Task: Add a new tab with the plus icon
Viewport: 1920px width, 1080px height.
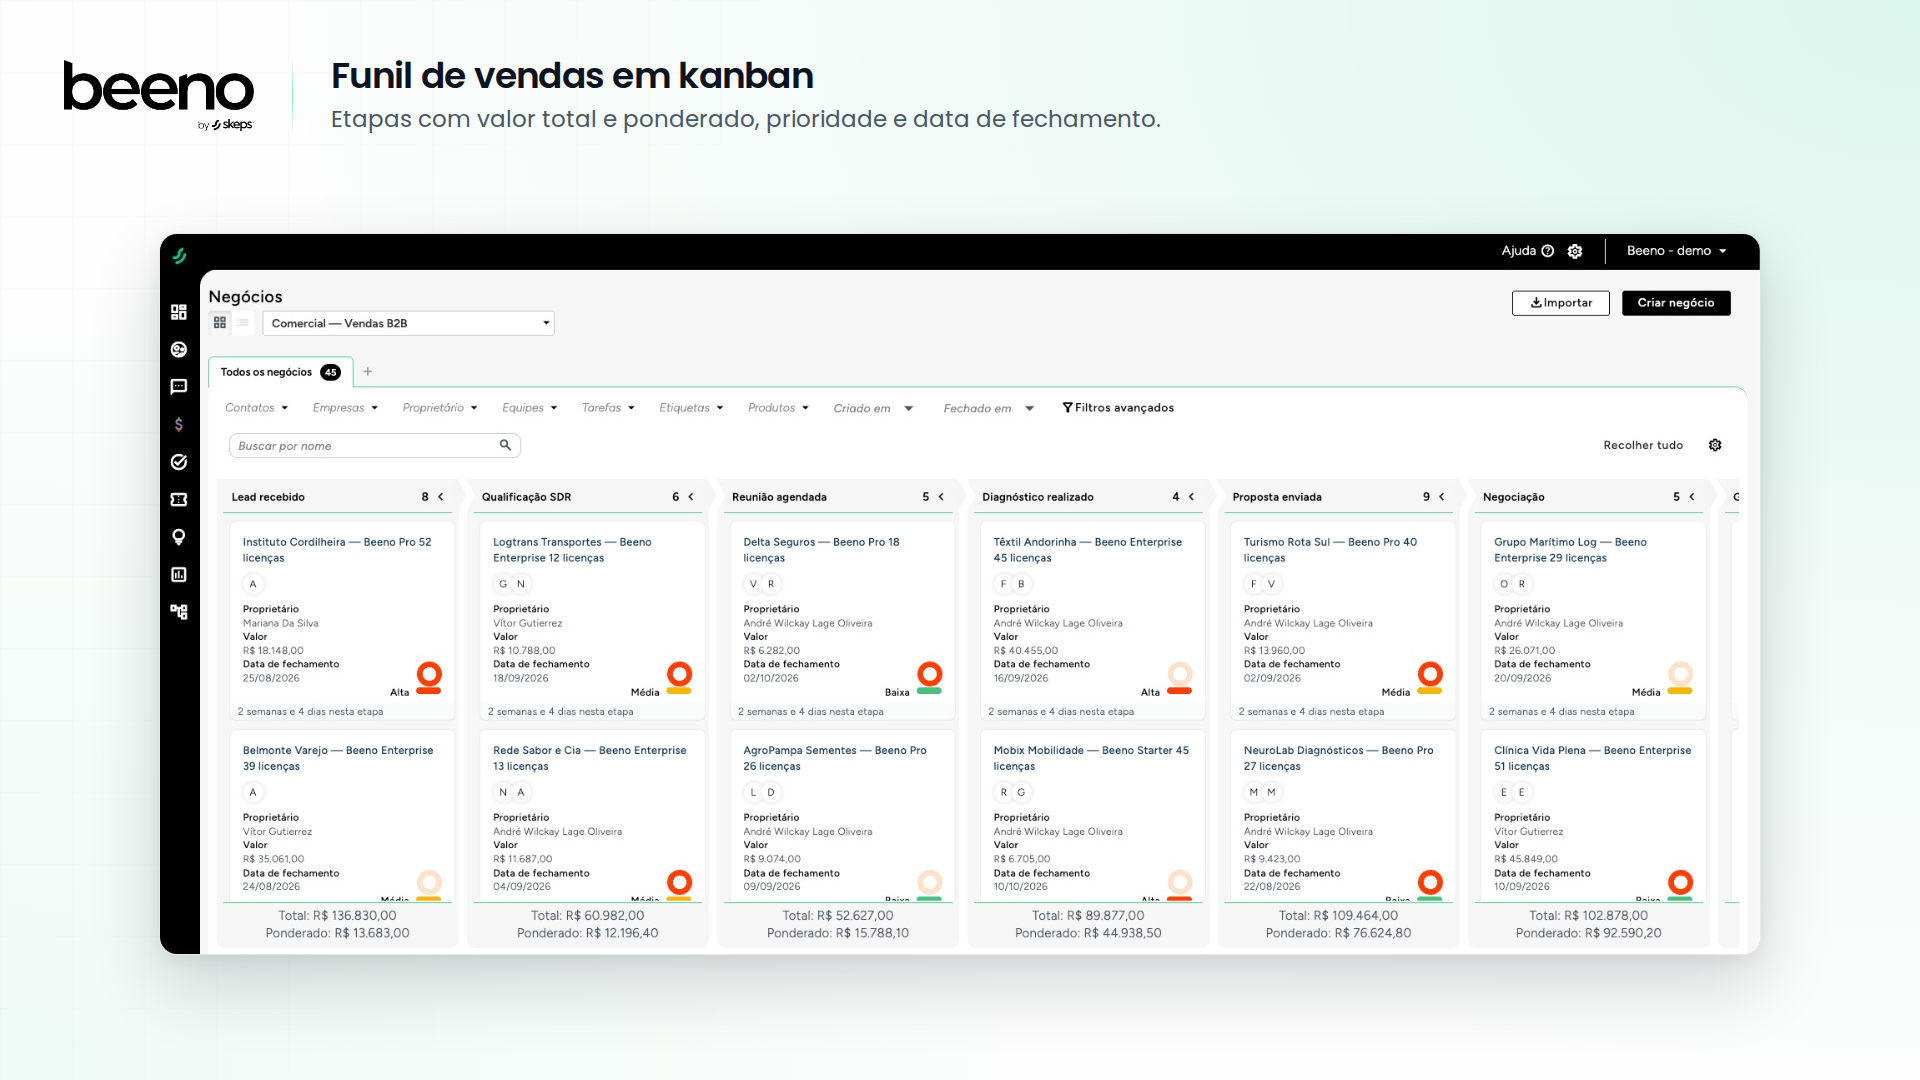Action: 368,372
